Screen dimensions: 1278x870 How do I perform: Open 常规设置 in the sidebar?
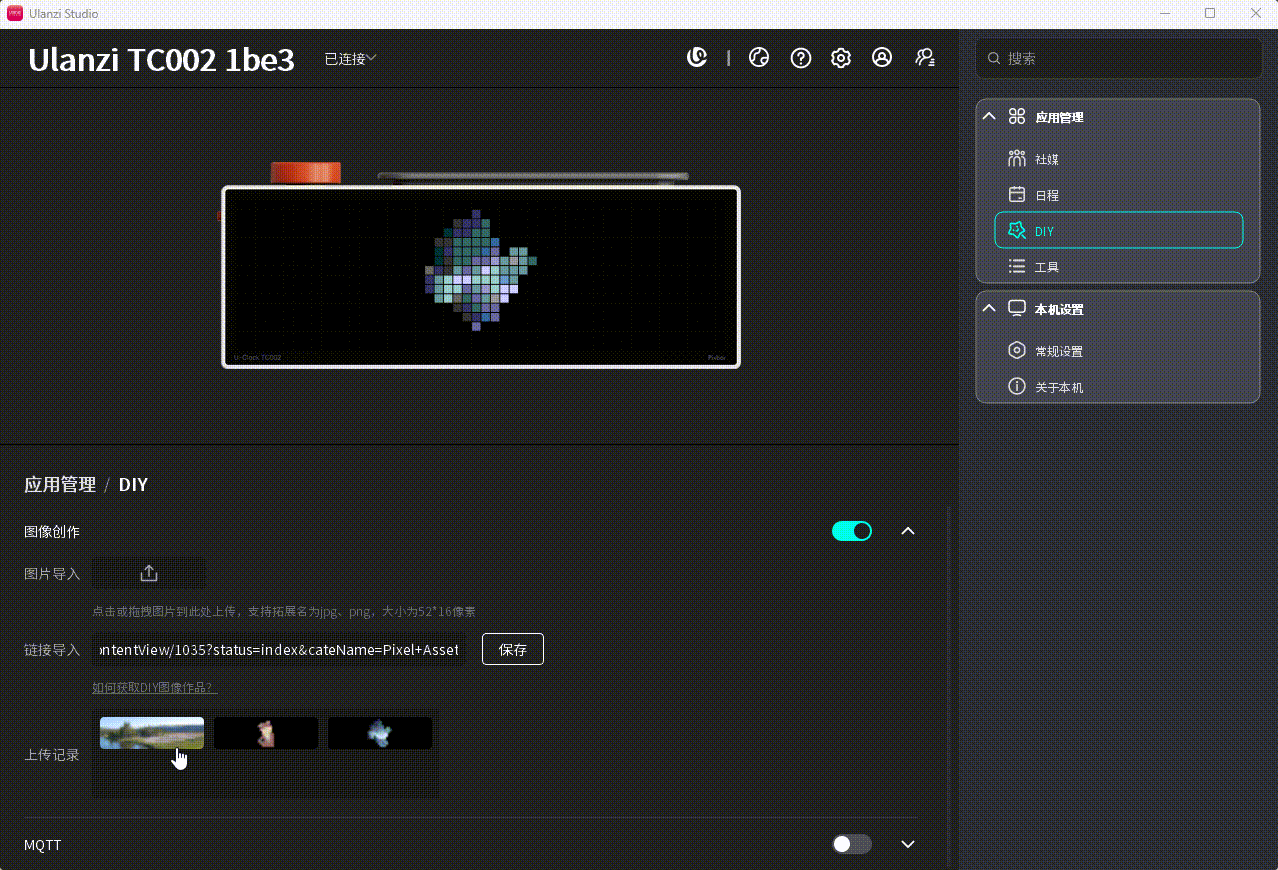pos(1118,351)
